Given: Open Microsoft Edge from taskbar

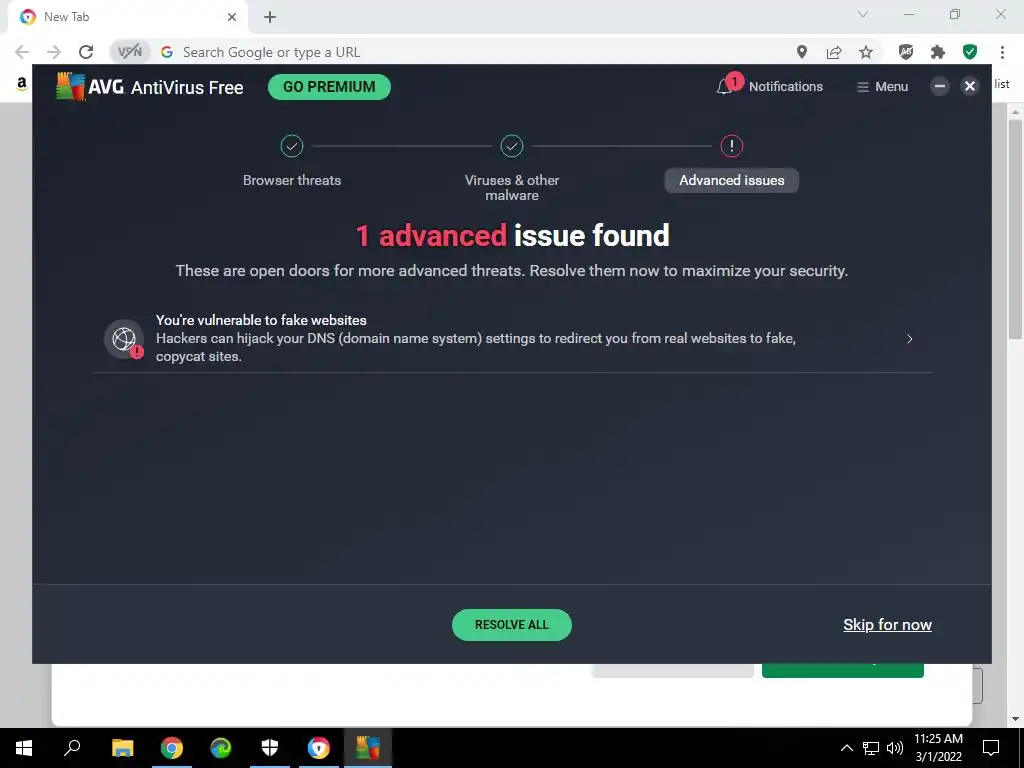Looking at the screenshot, I should [221, 748].
